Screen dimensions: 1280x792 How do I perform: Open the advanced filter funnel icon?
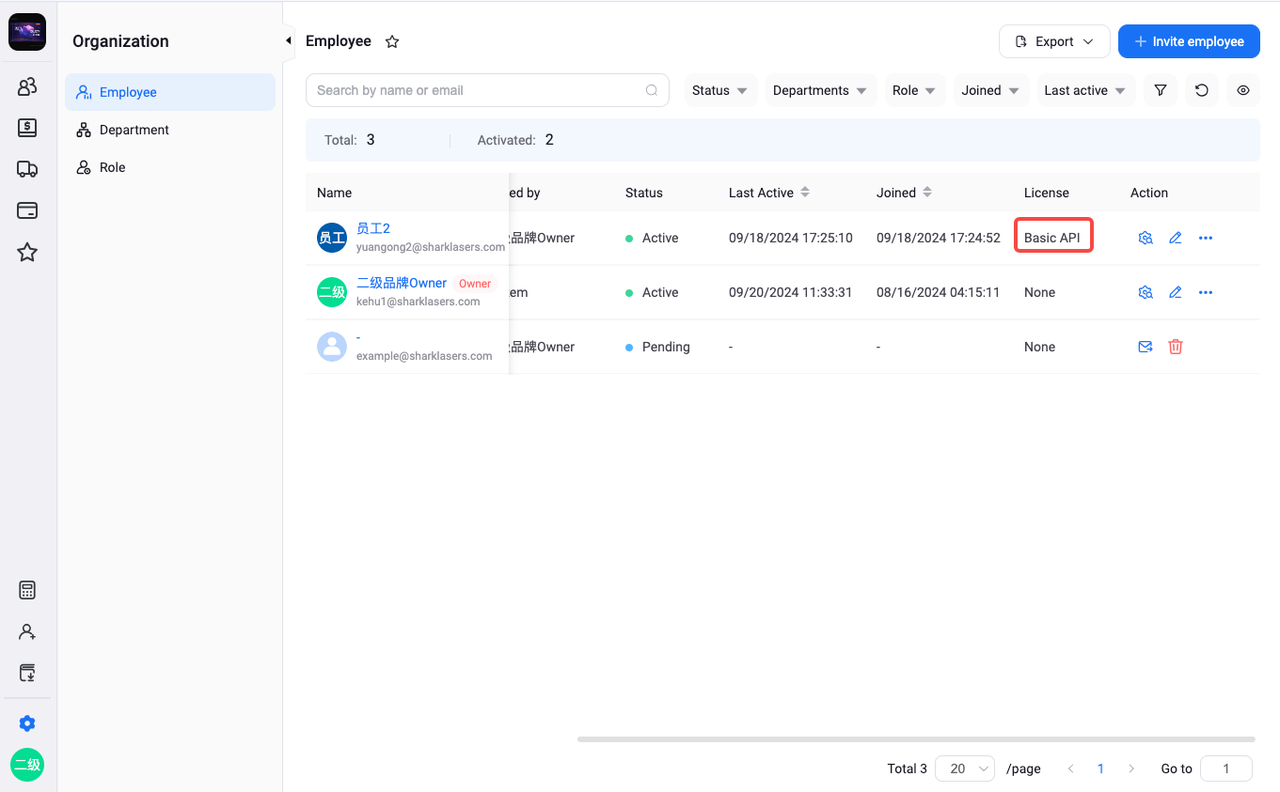click(1160, 90)
